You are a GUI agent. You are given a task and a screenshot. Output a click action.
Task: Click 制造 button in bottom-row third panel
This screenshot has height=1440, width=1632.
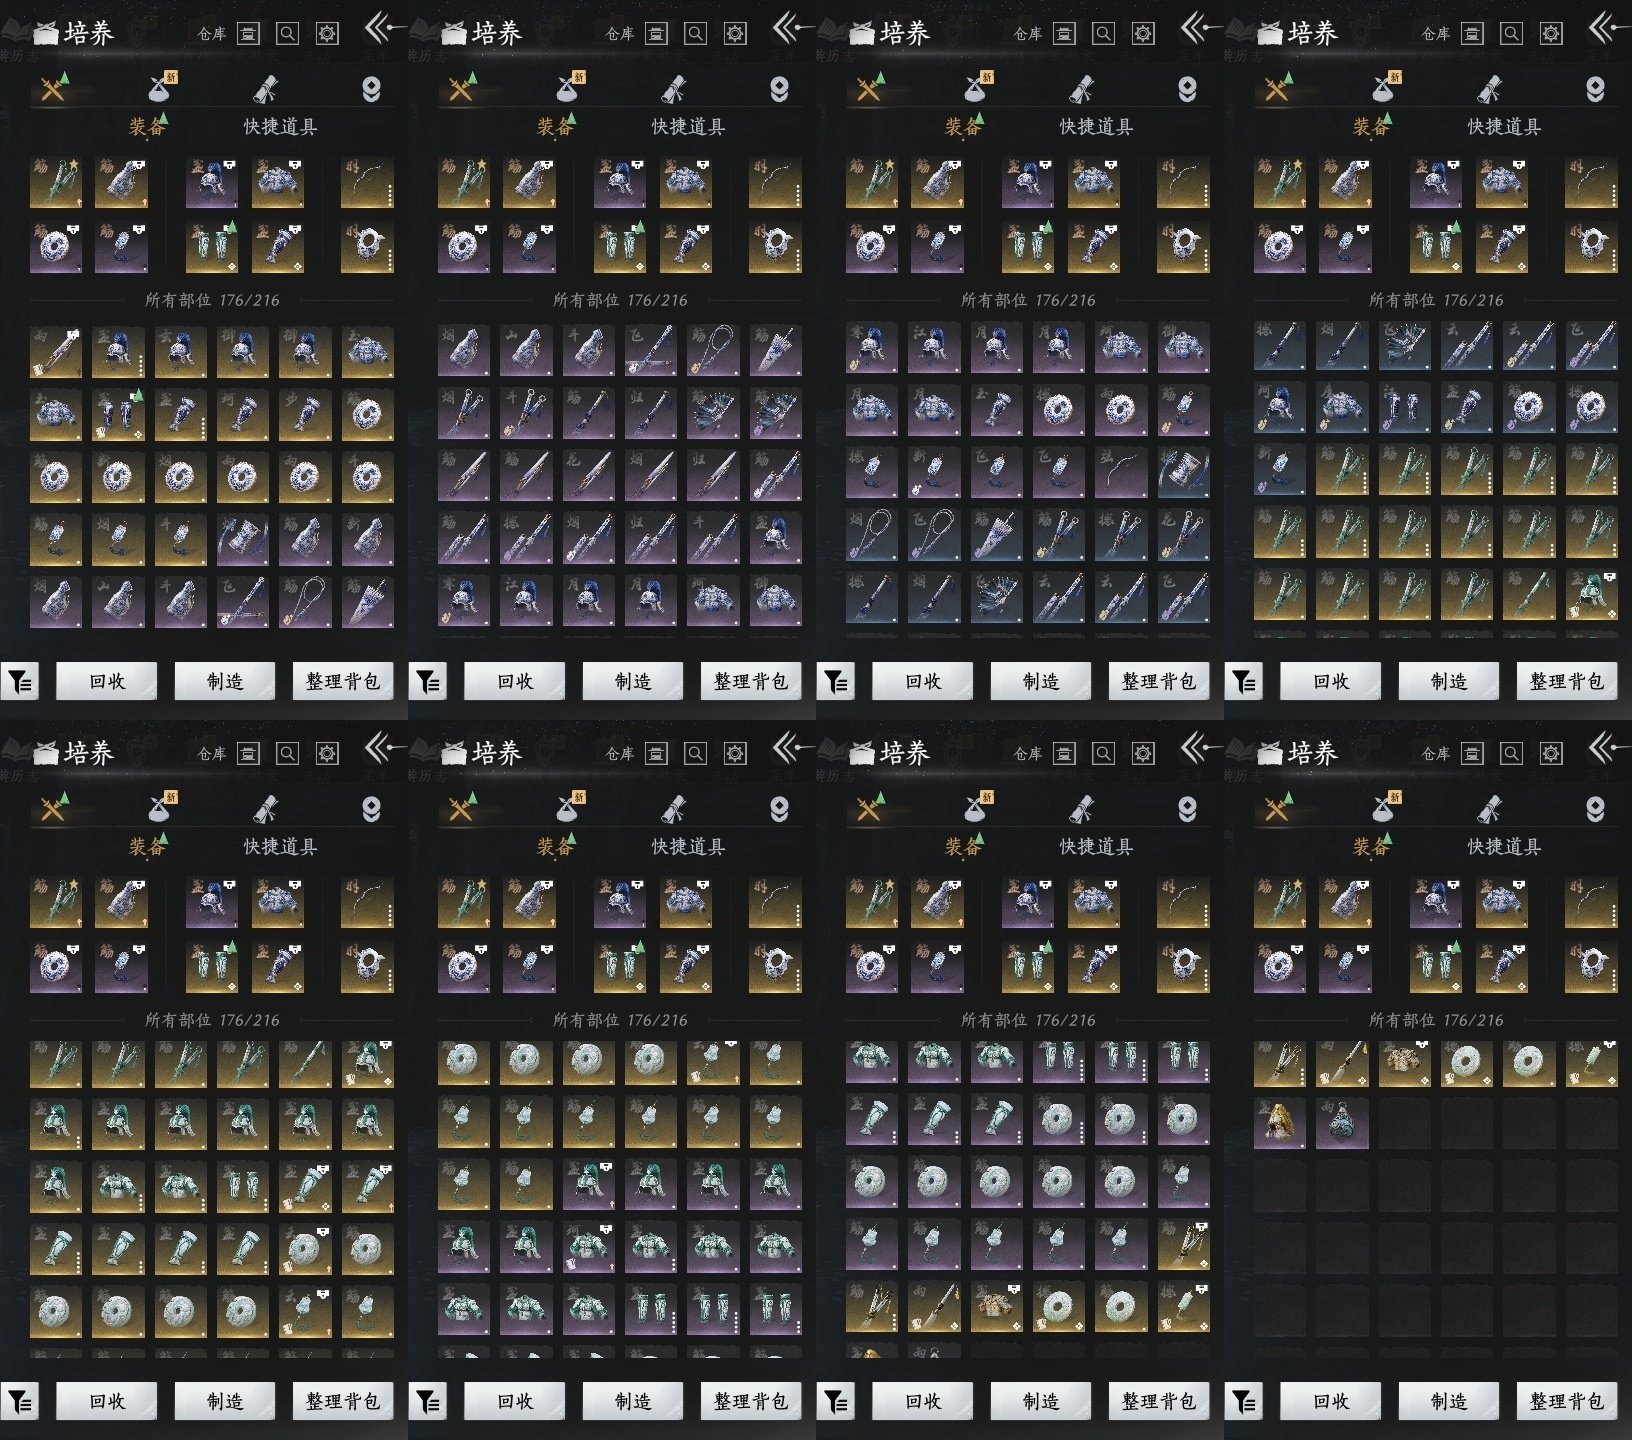pyautogui.click(x=1041, y=1401)
